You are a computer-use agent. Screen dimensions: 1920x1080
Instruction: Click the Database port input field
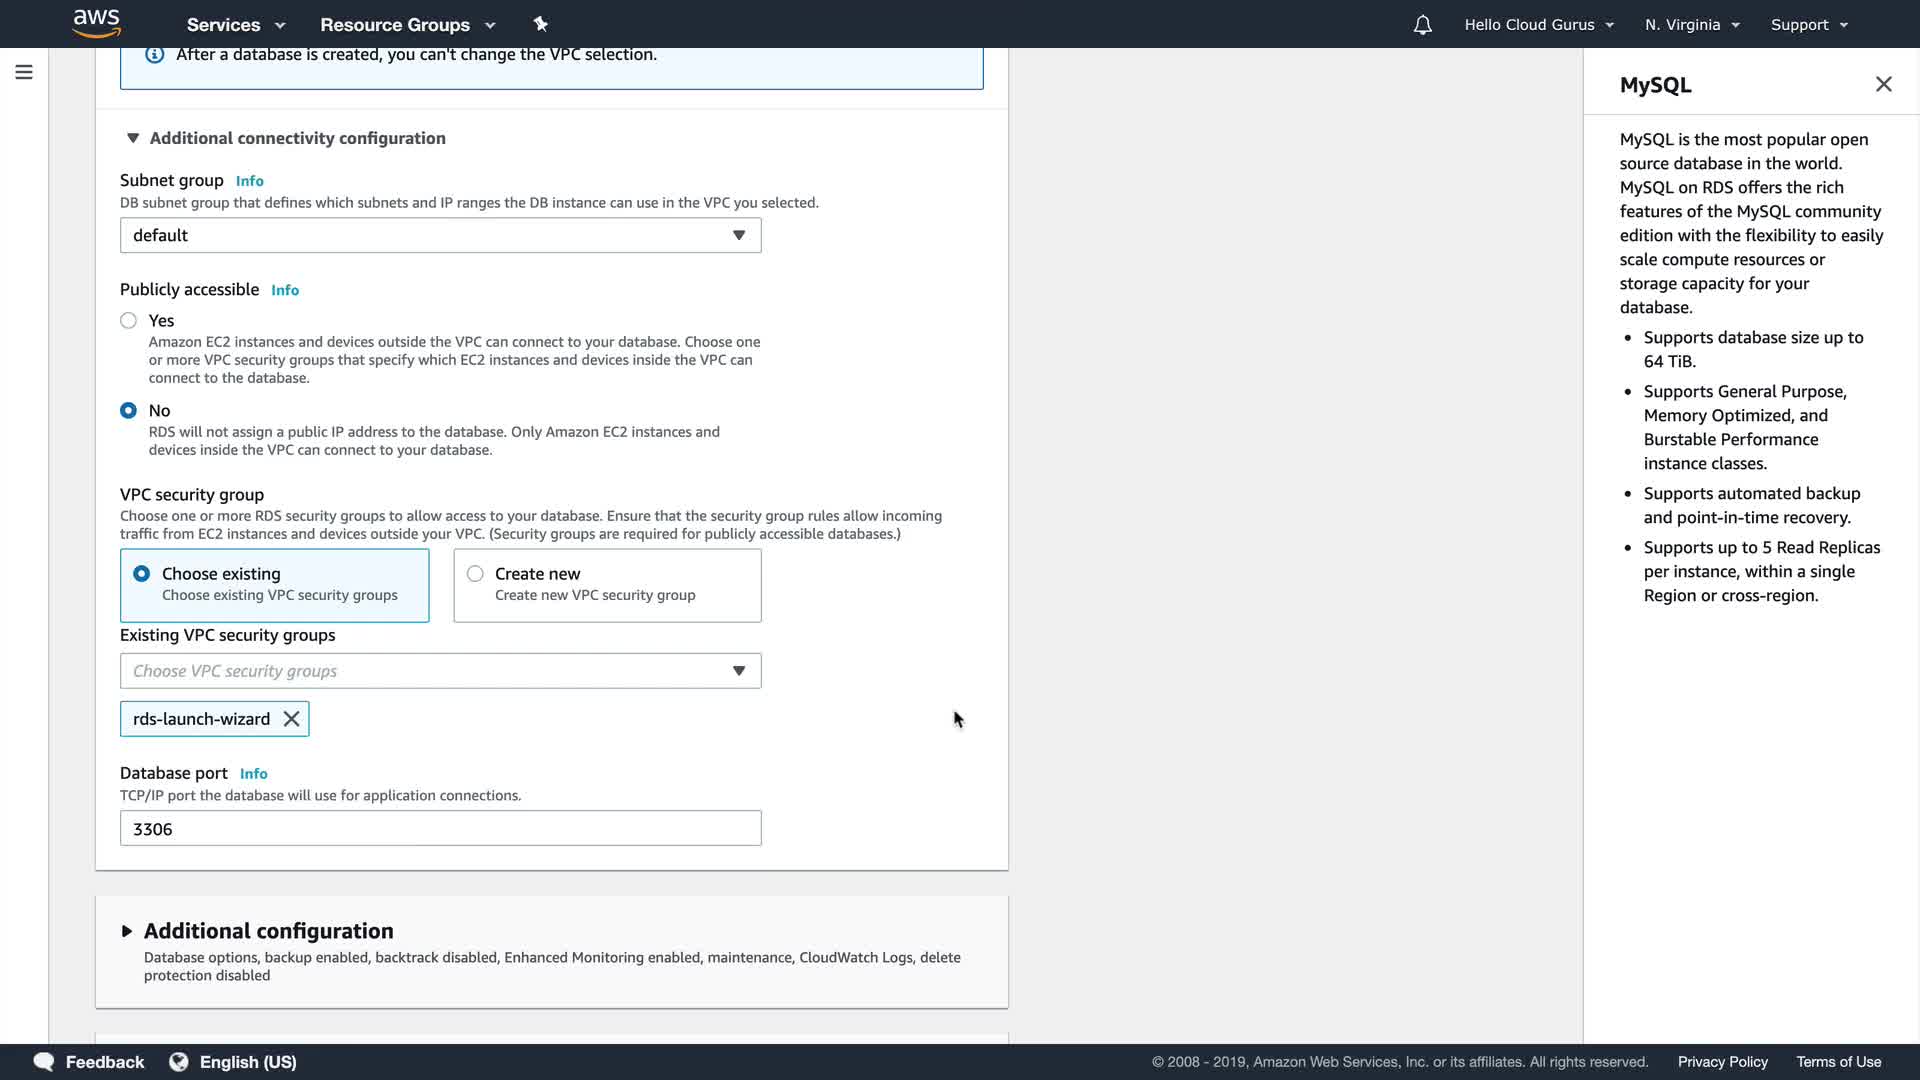[x=440, y=829]
